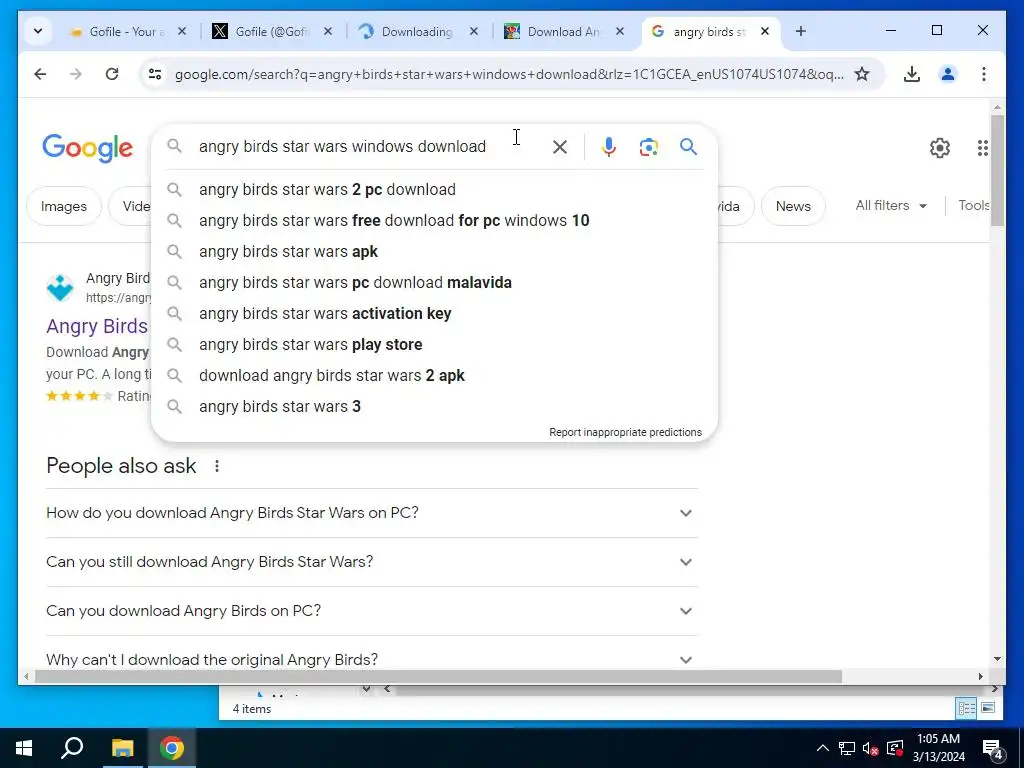Open Chrome three-dot menu
This screenshot has height=768, width=1024.
point(984,74)
